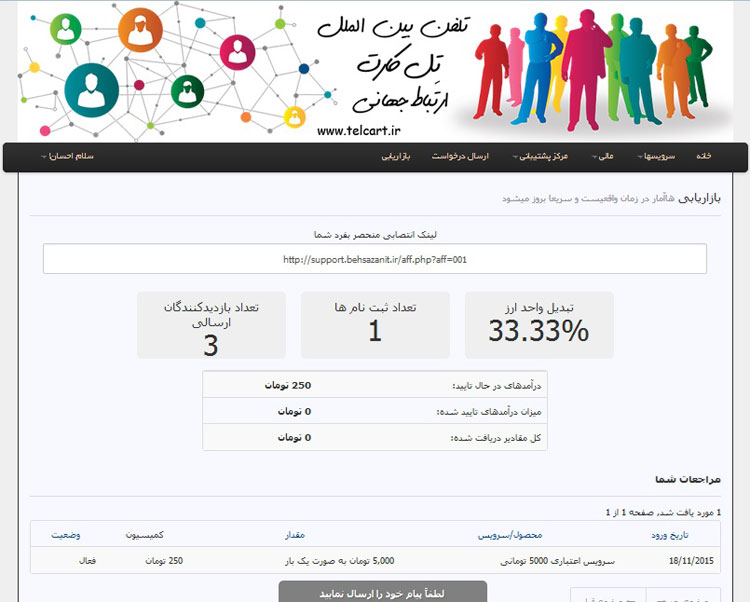
Task: Click the تبدیل واحد ارز 33.33% card
Action: point(539,325)
